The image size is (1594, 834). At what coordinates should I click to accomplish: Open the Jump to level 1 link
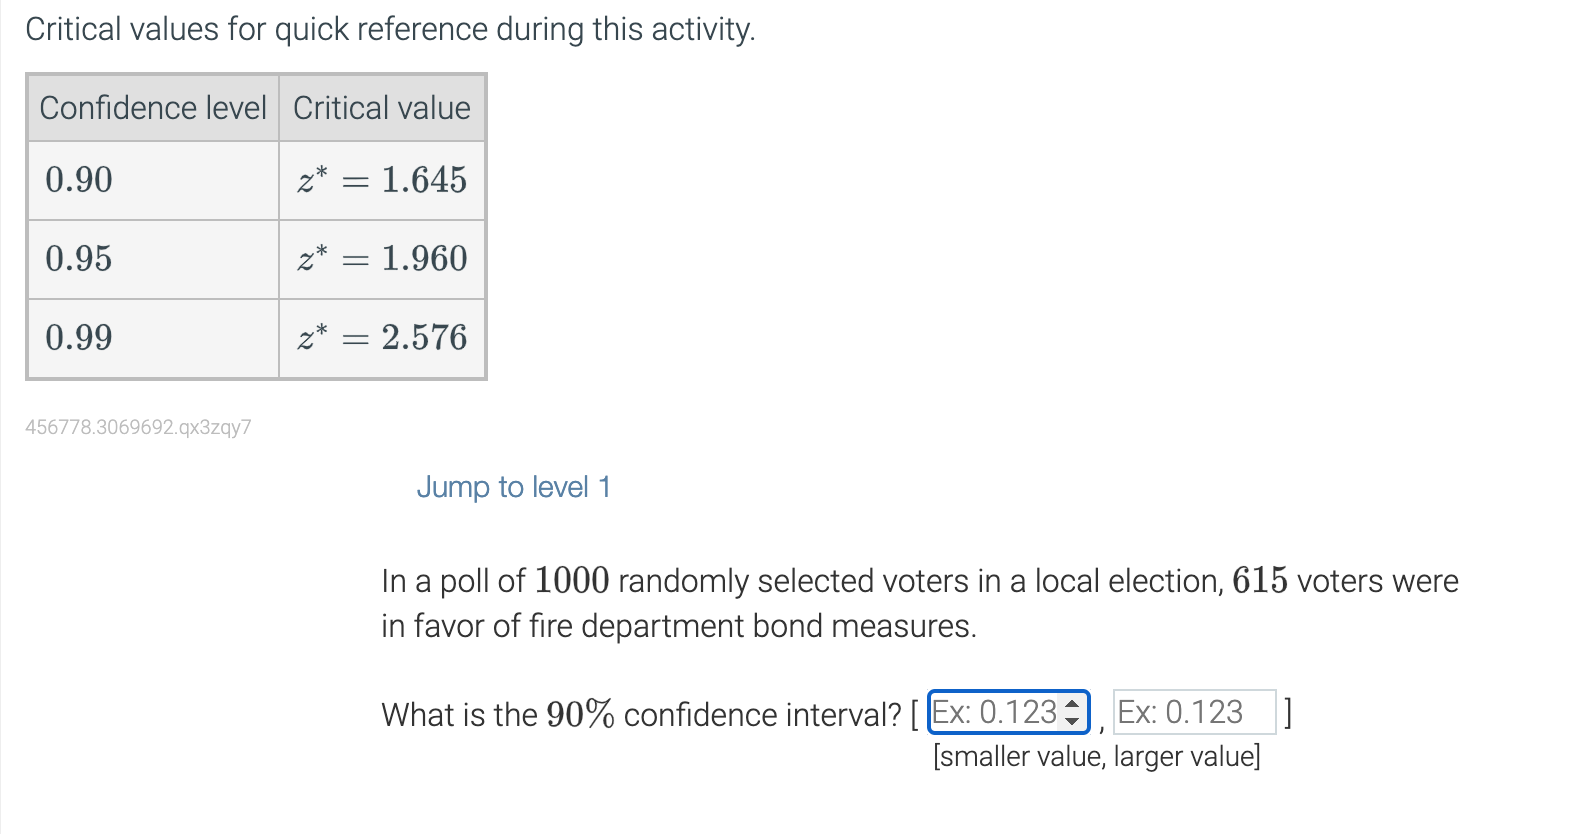(513, 487)
